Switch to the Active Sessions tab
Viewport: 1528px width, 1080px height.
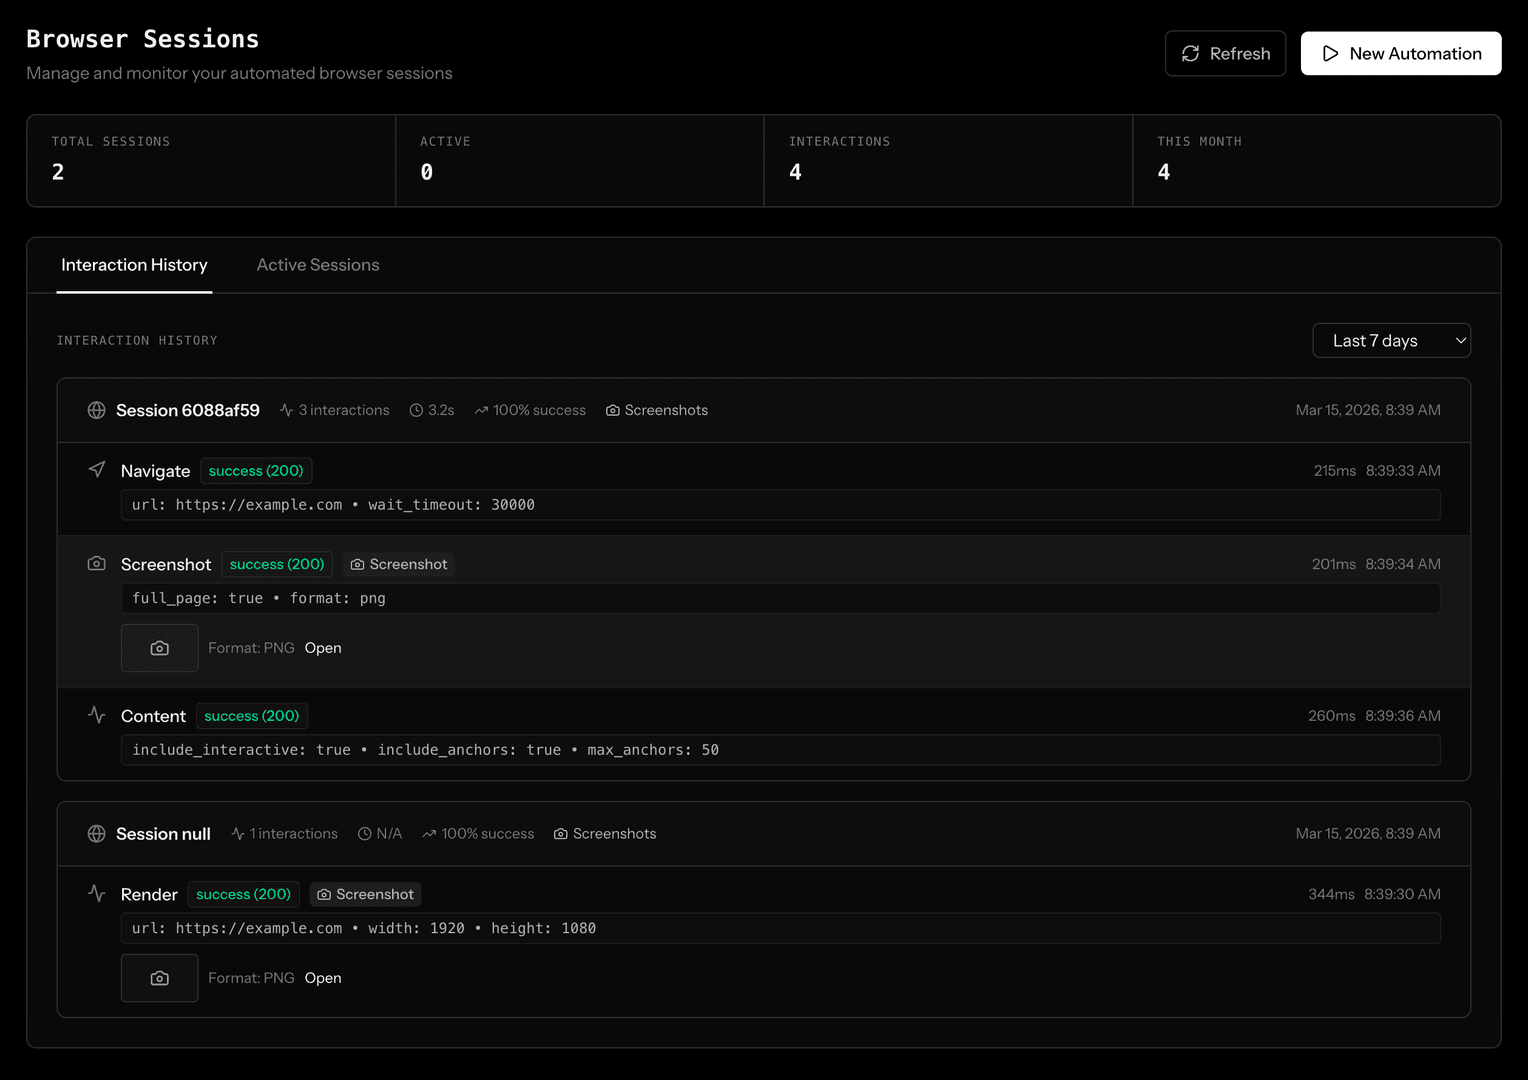tap(317, 265)
